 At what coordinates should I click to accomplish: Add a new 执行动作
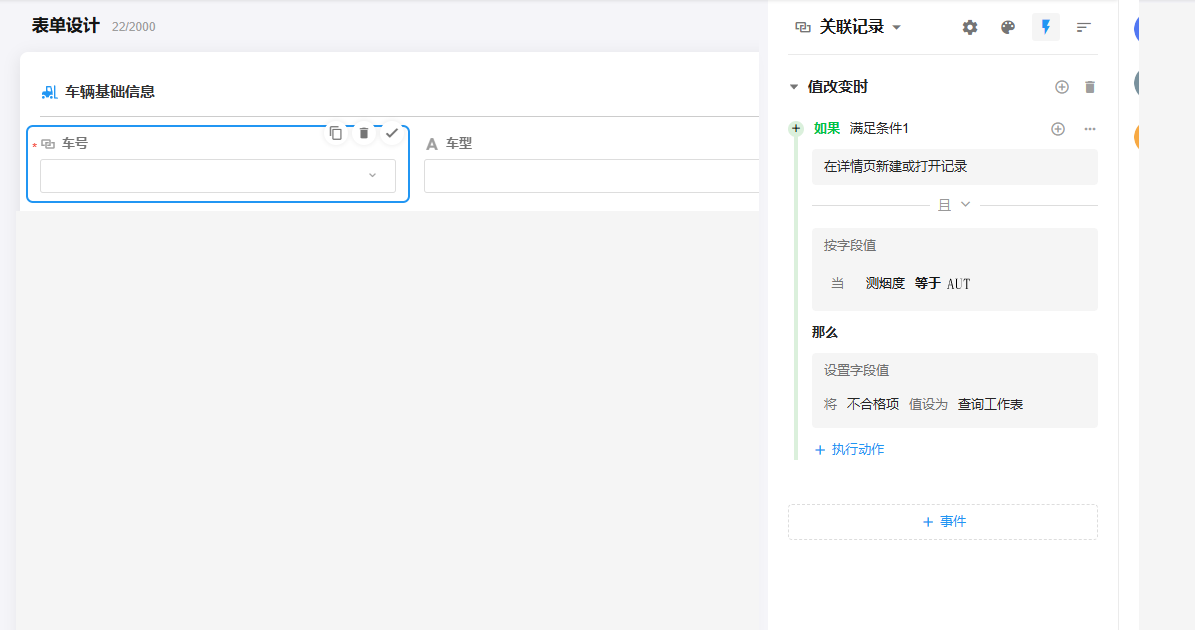850,449
